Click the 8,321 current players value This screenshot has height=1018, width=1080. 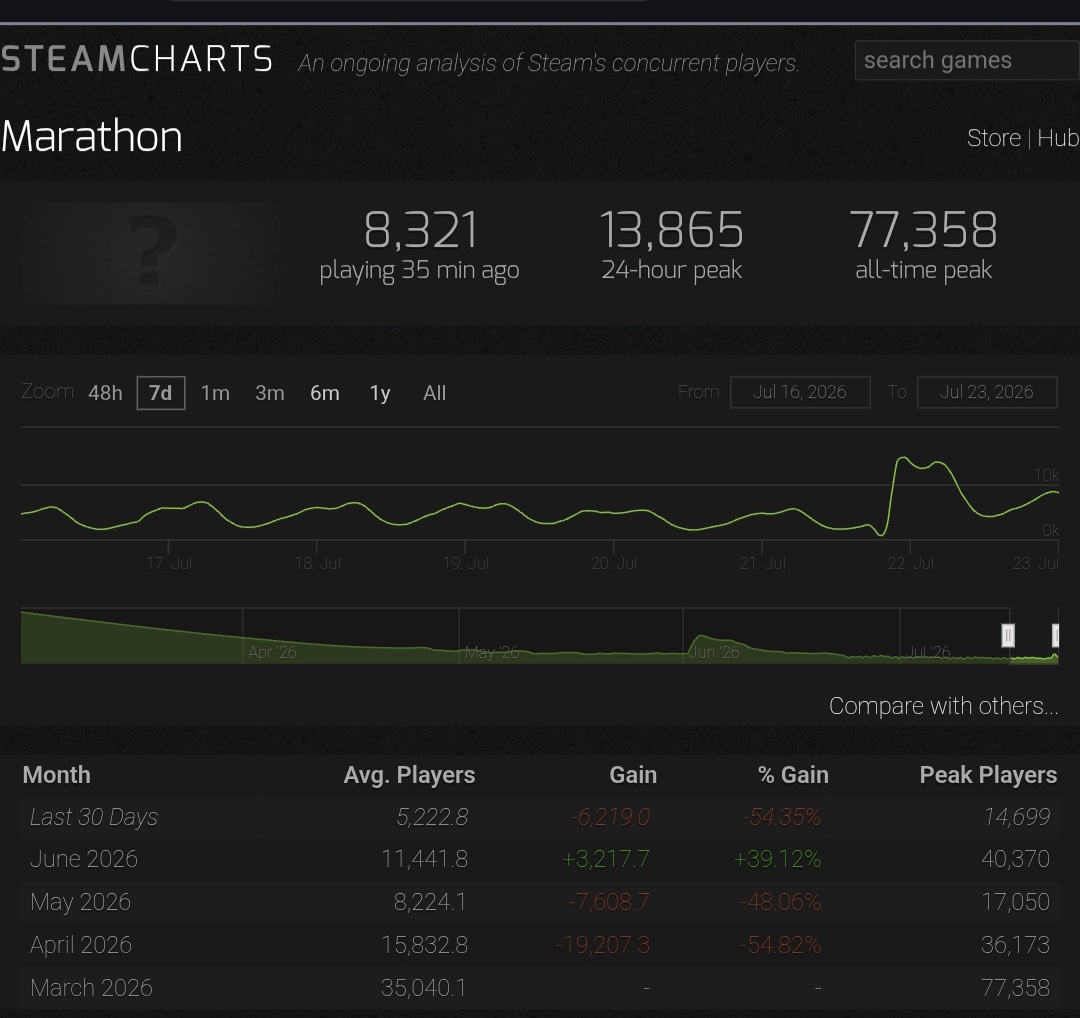[420, 230]
